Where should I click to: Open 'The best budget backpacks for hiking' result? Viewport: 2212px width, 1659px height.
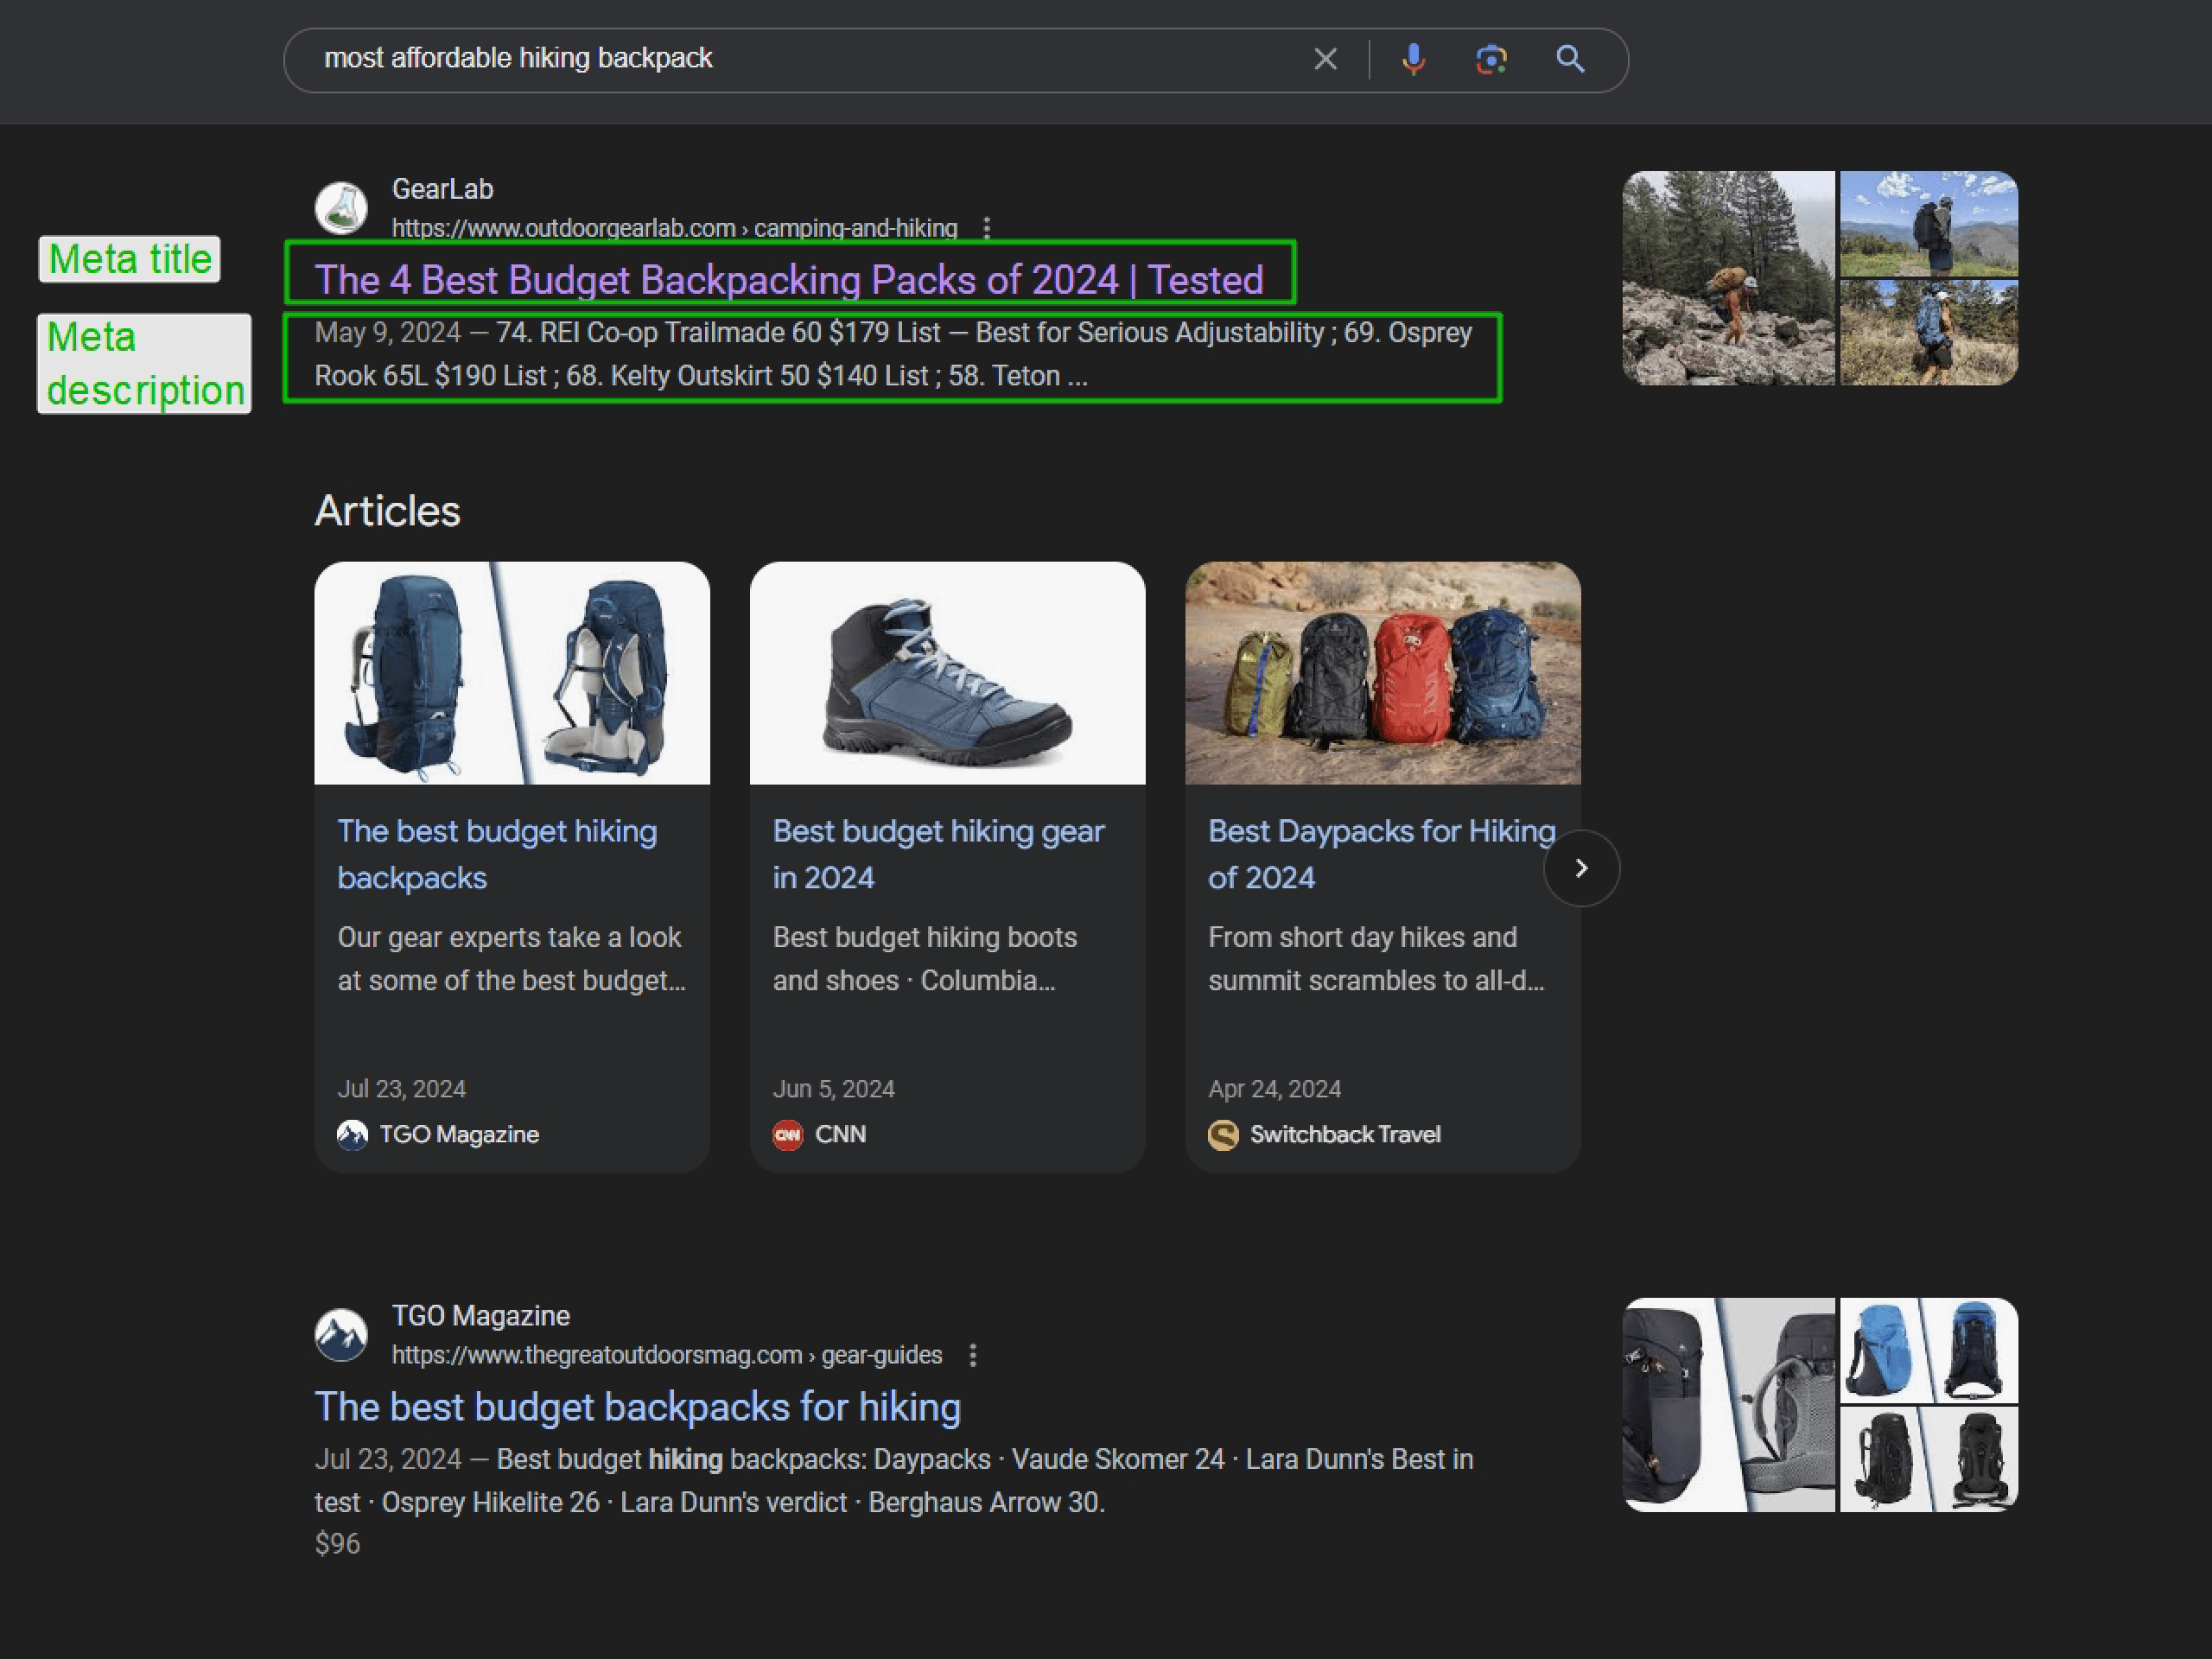click(x=637, y=1407)
